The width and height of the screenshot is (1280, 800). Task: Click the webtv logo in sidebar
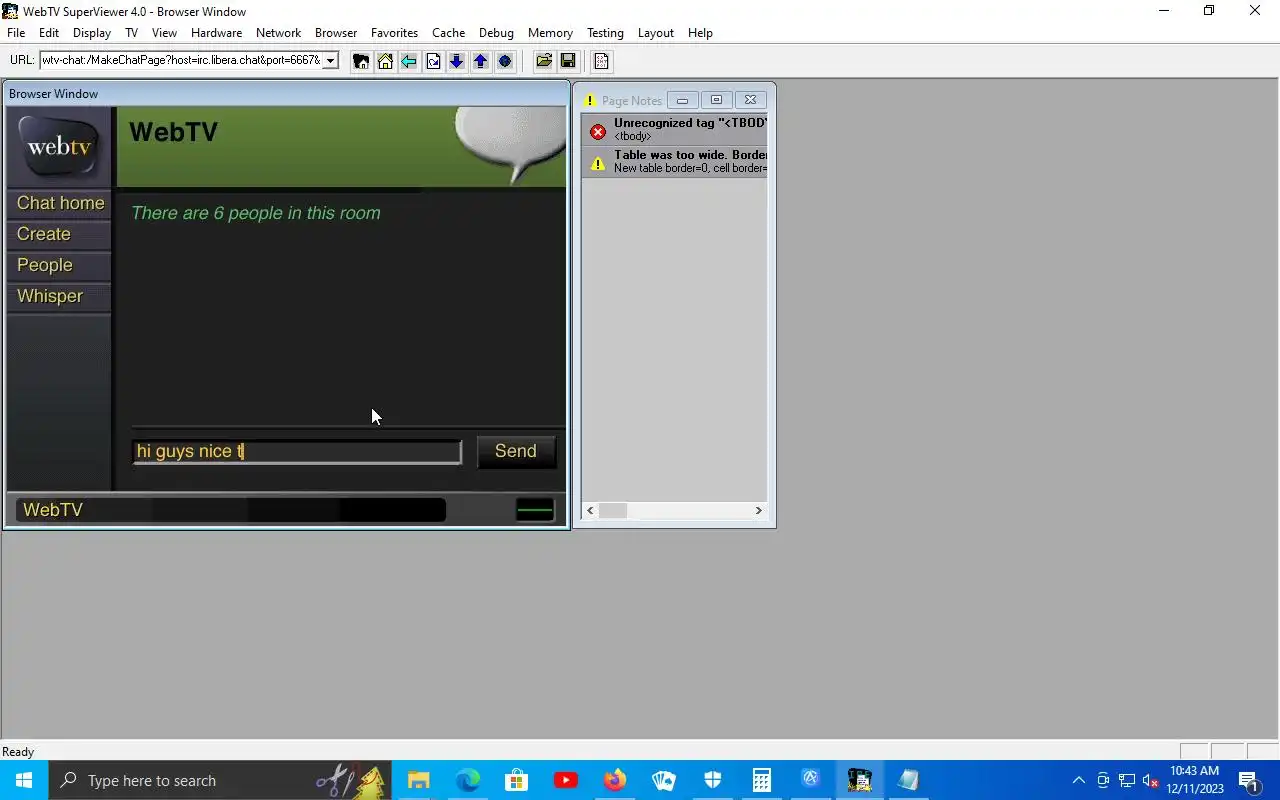(59, 147)
